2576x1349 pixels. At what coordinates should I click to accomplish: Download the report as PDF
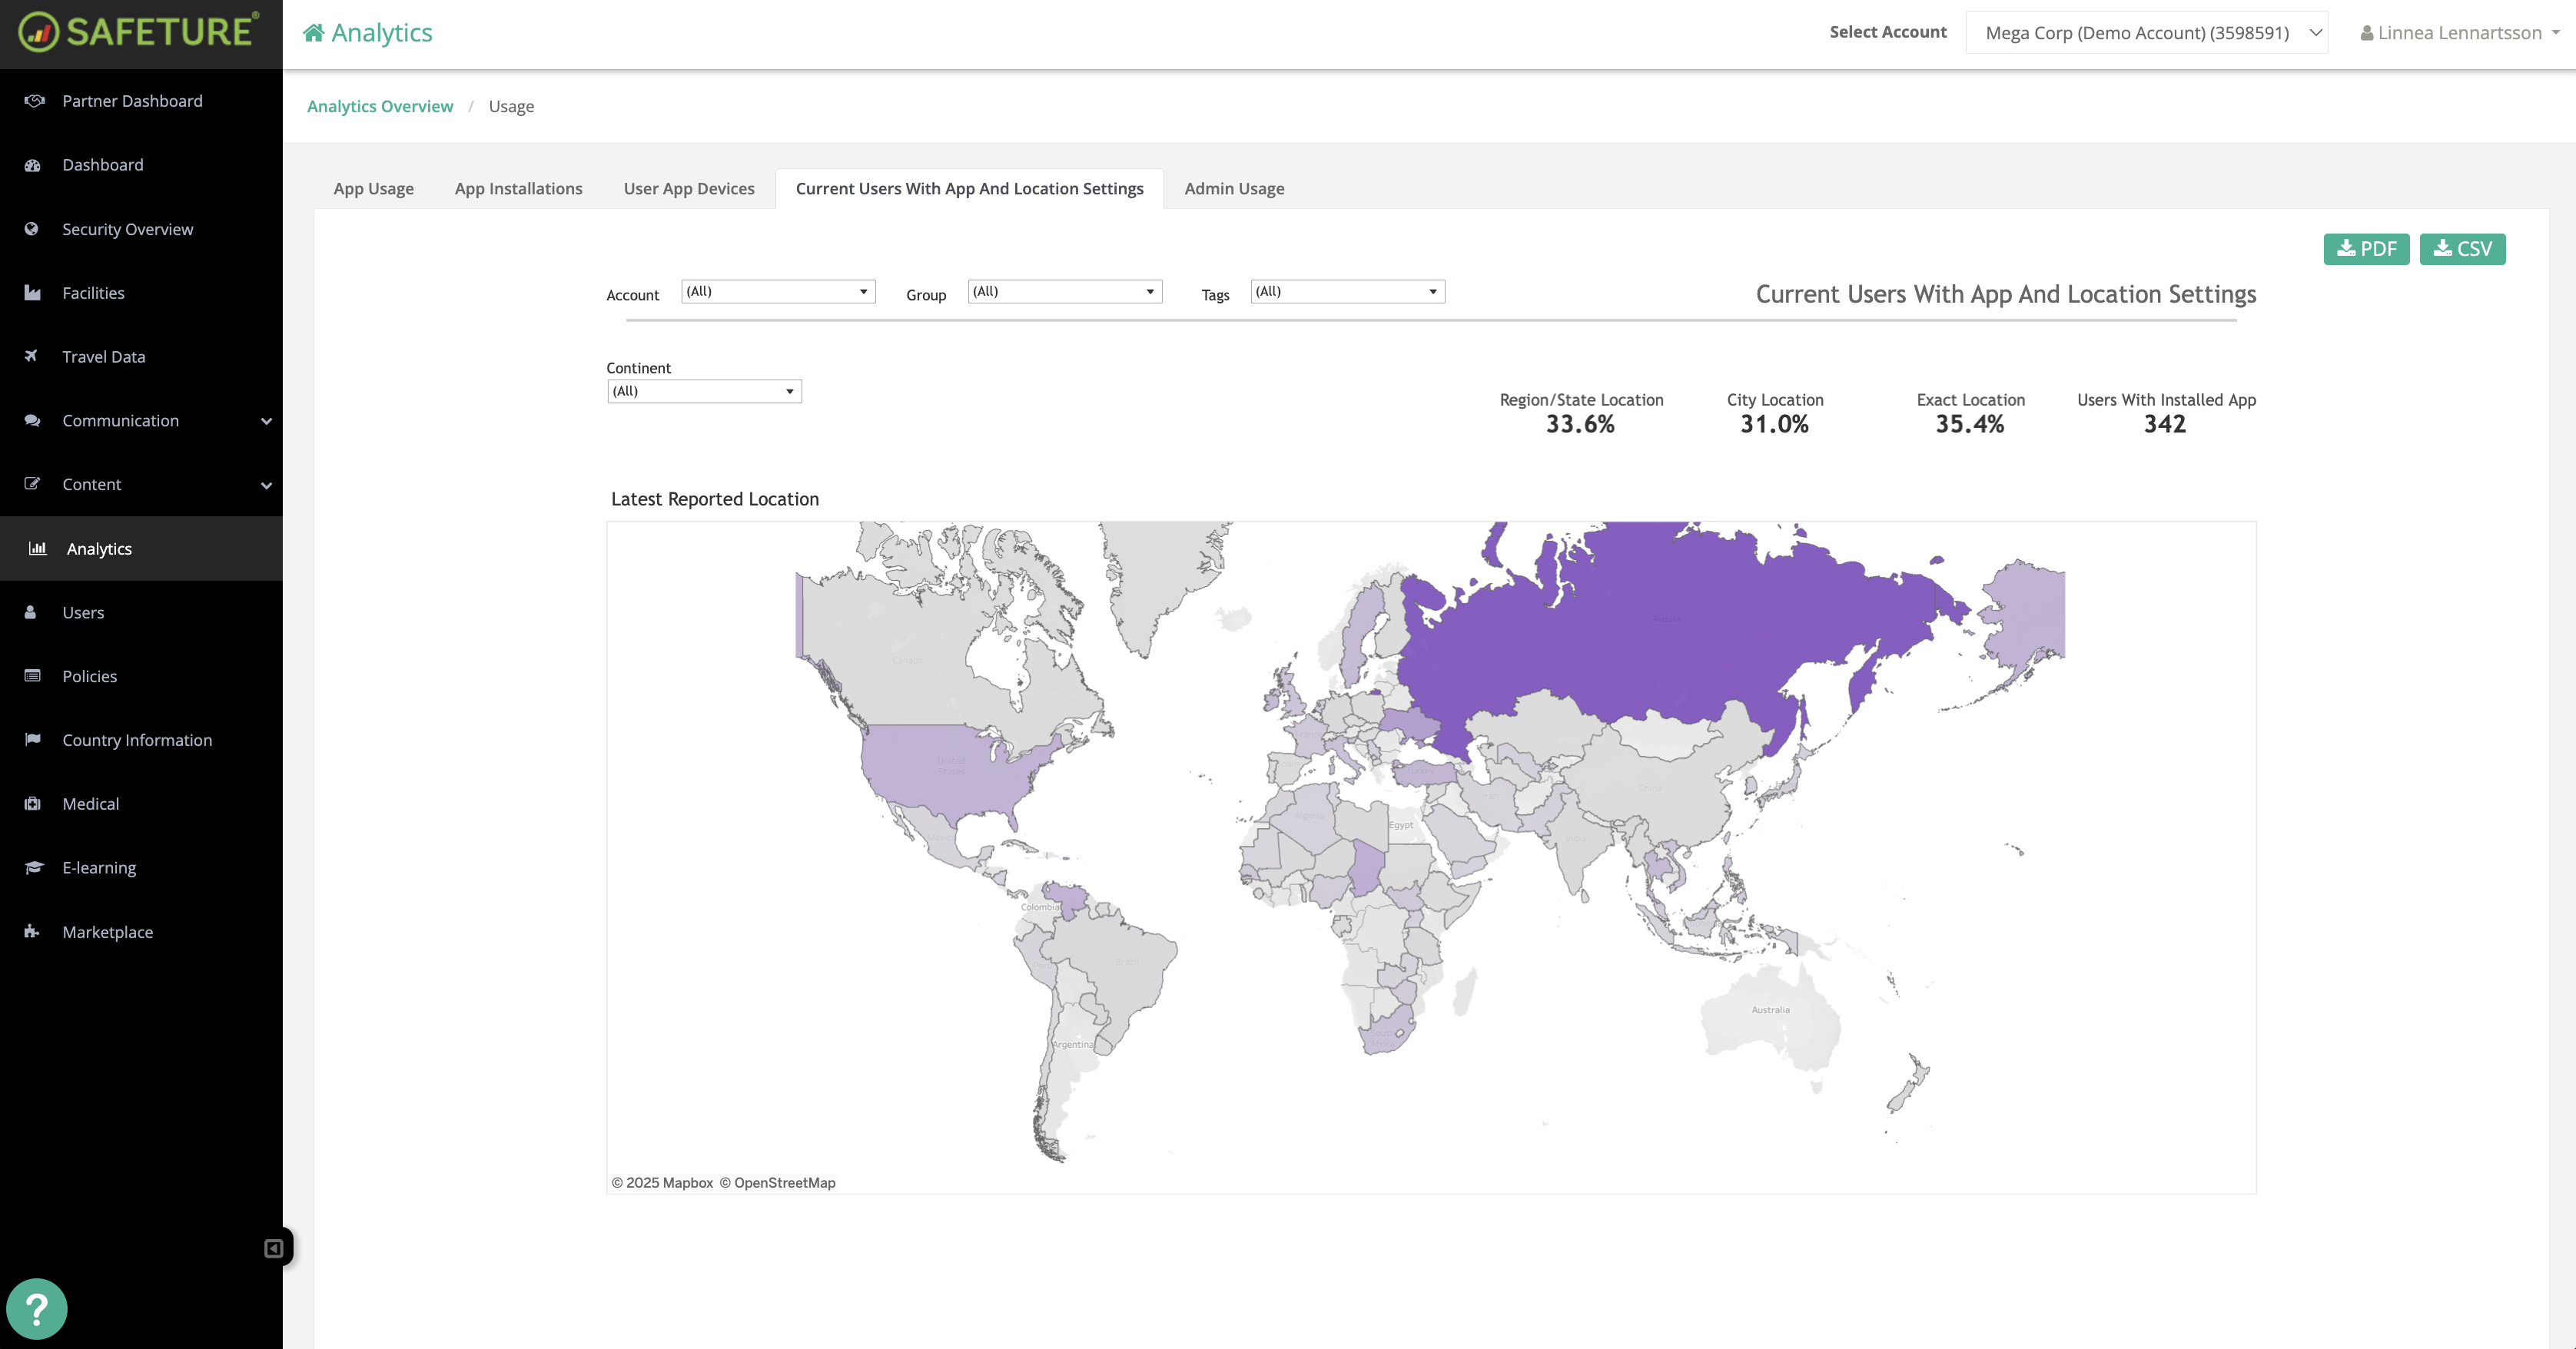coord(2366,248)
